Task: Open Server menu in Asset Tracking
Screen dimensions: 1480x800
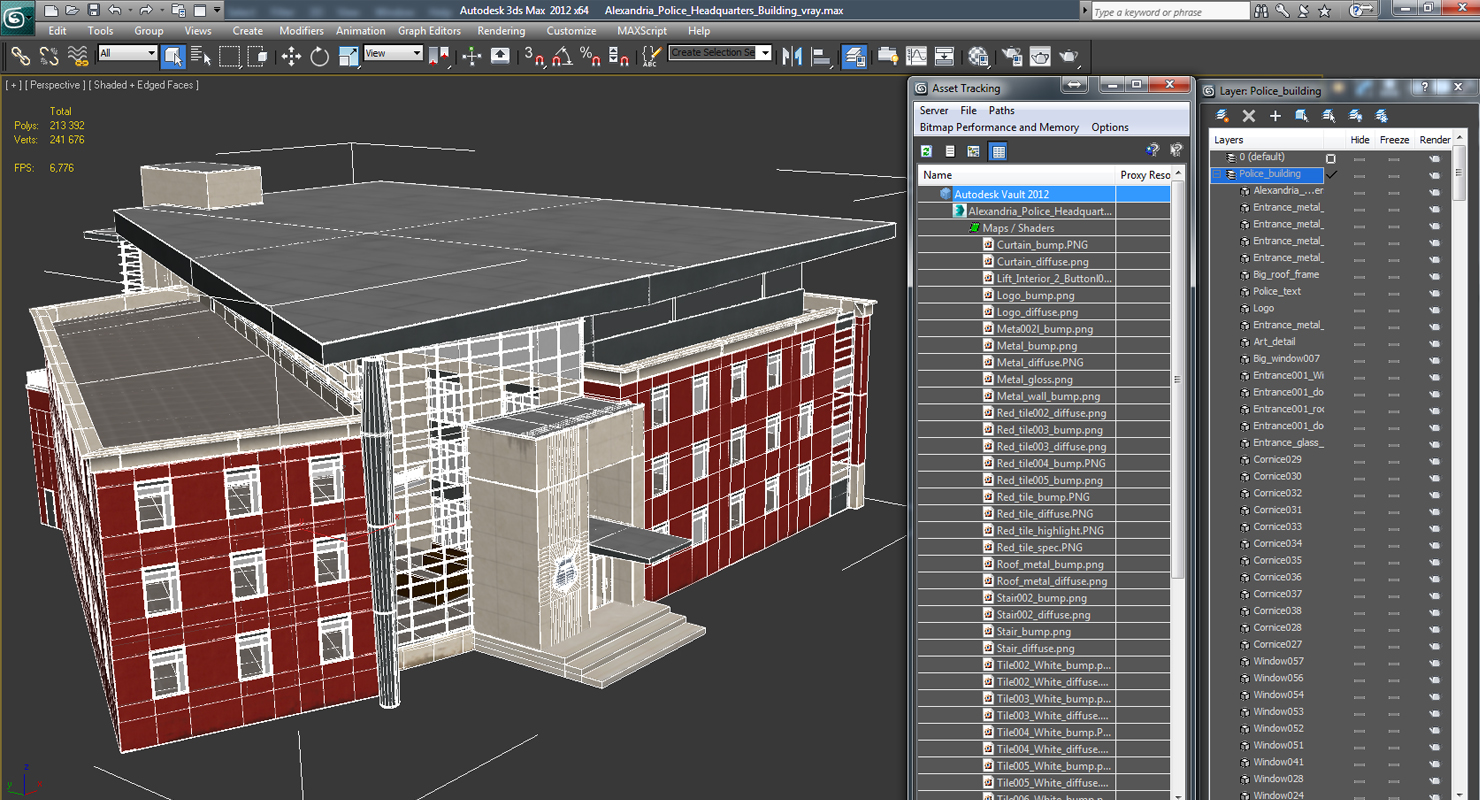Action: (934, 111)
